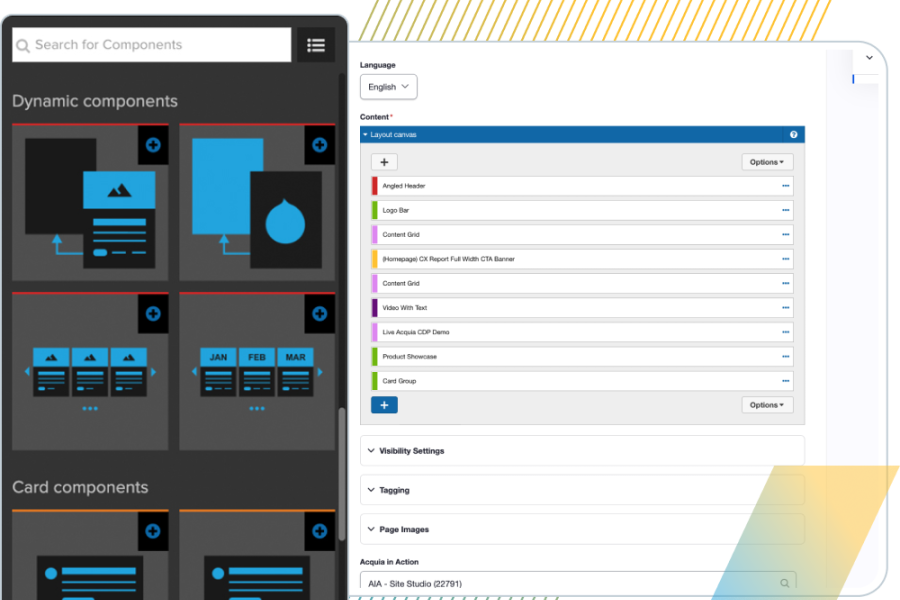Click the blue plus button below Card Group
The image size is (900, 600).
[x=384, y=405]
